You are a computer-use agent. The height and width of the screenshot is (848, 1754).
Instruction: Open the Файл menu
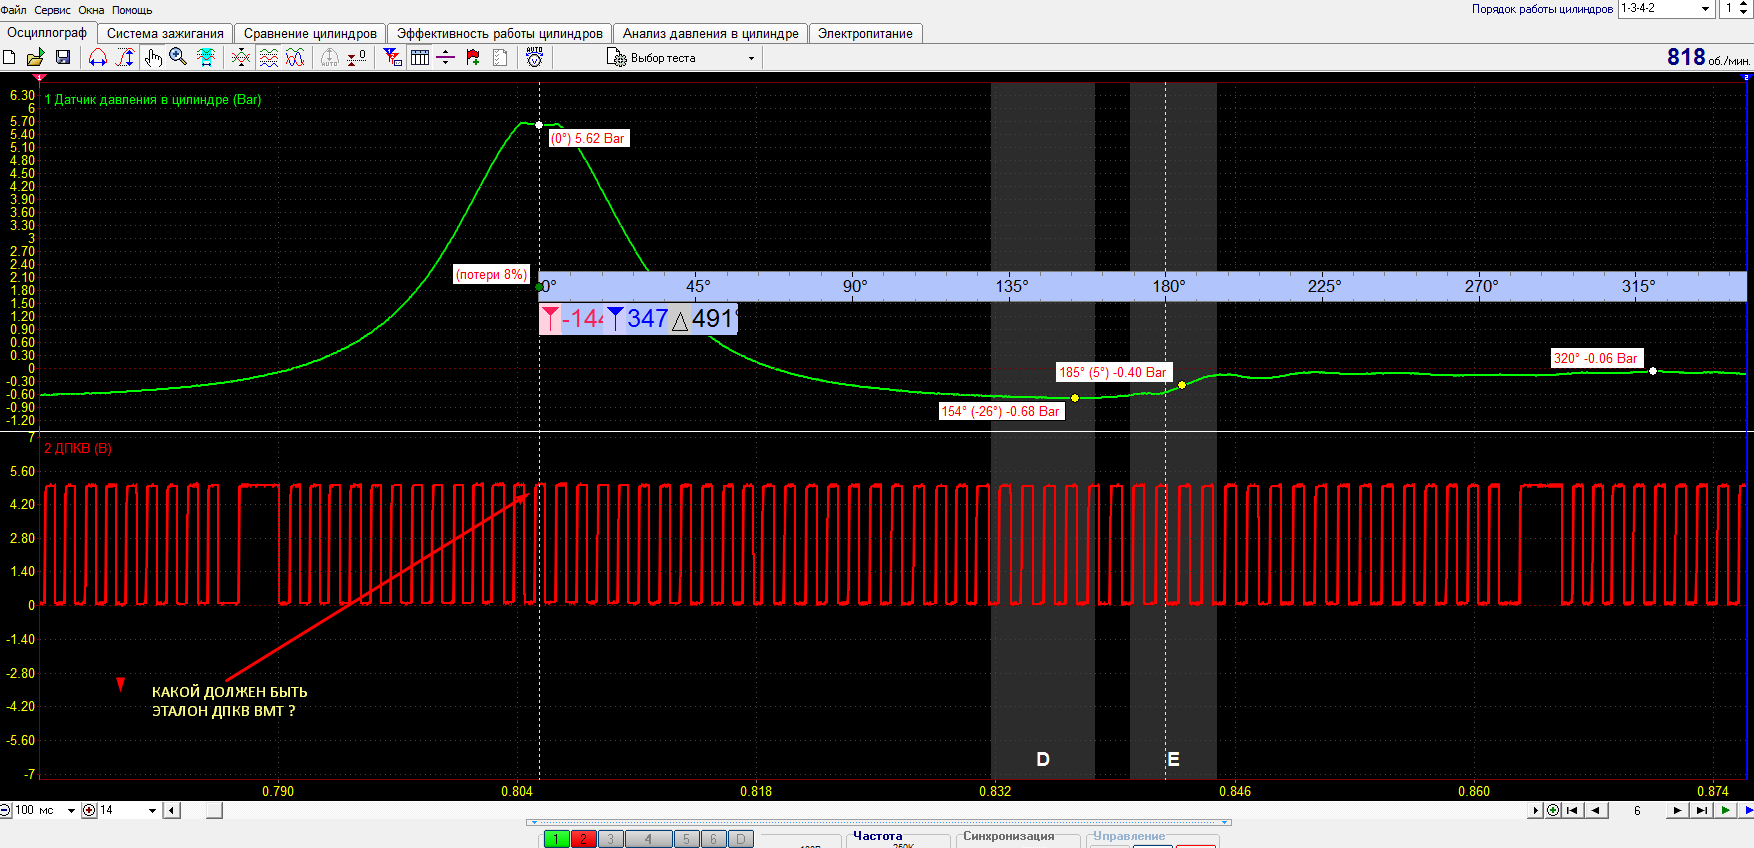13,10
